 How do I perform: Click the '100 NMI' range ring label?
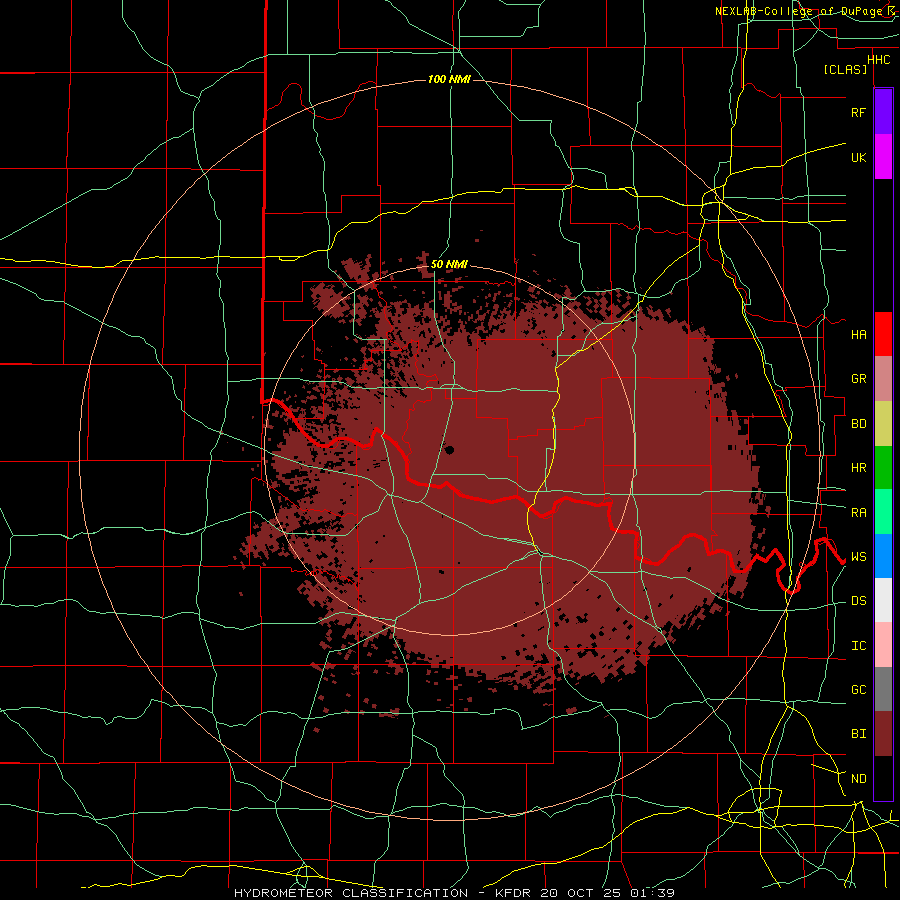449,79
